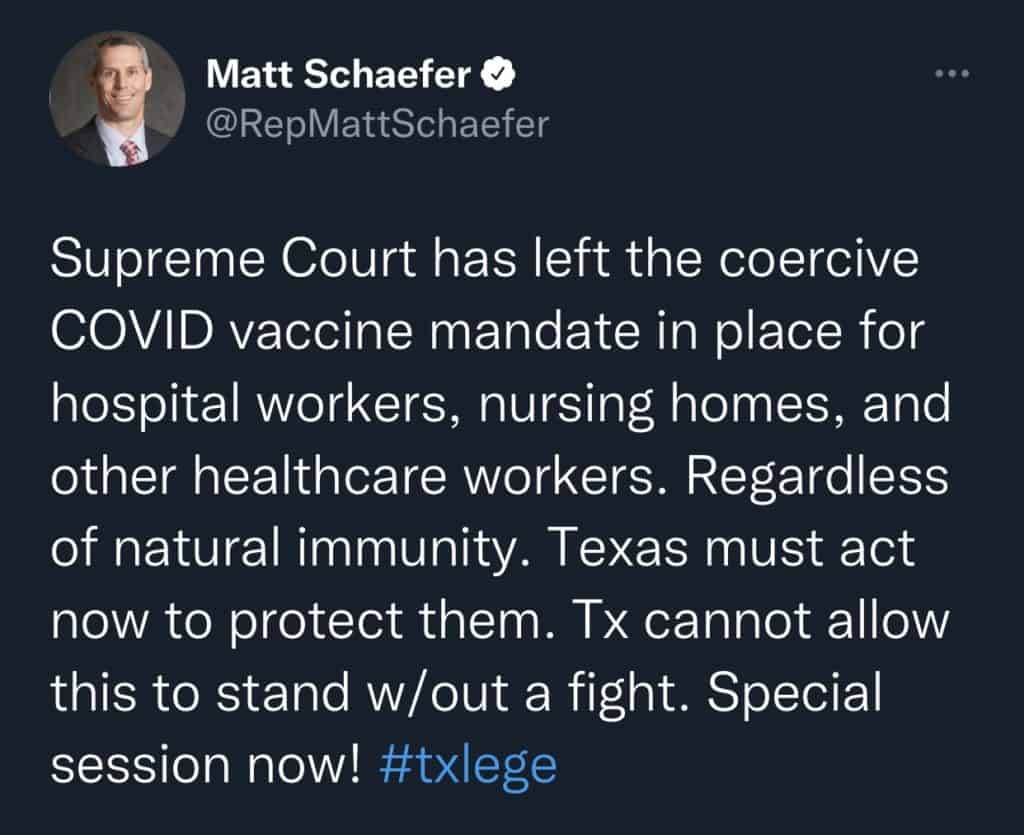The image size is (1024, 835).
Task: Open the three-dot more options menu
Action: pos(951,74)
